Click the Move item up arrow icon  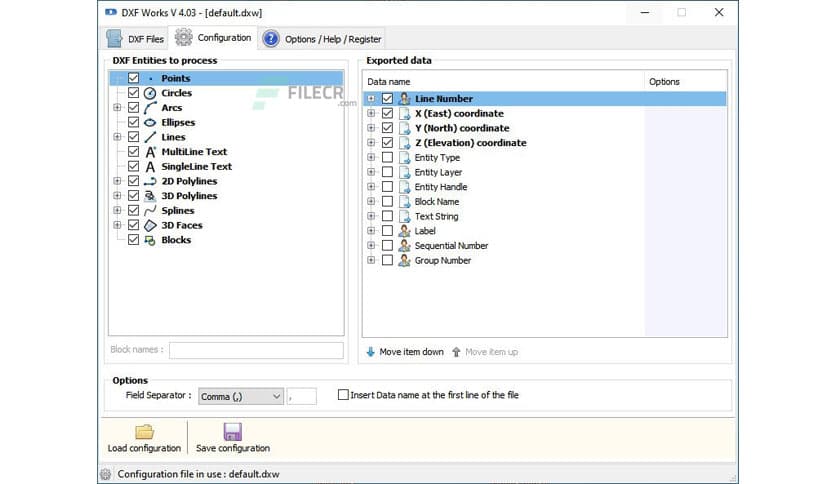point(456,352)
